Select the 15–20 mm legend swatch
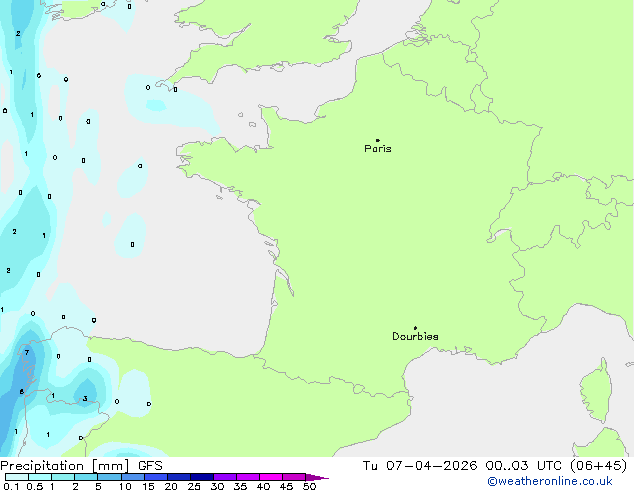Viewport: 634px width, 490px height. (x=156, y=477)
